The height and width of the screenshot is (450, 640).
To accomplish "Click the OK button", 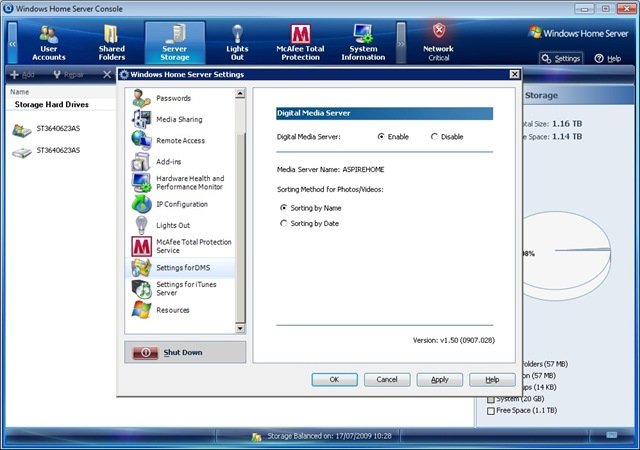I will [x=334, y=379].
